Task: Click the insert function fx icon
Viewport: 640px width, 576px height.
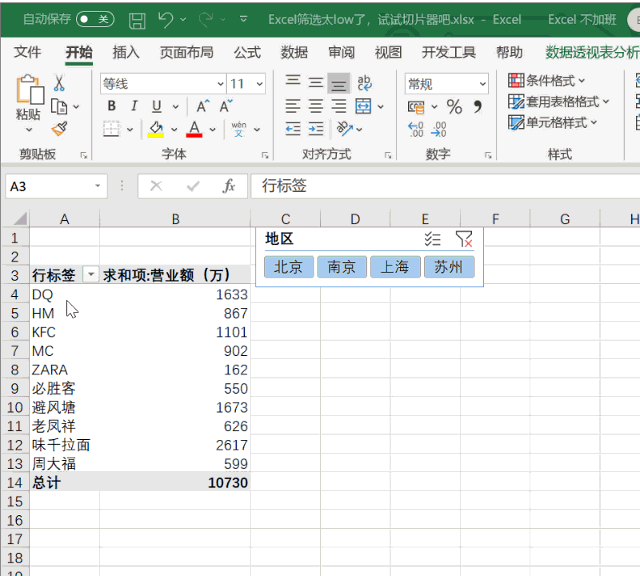Action: click(229, 186)
